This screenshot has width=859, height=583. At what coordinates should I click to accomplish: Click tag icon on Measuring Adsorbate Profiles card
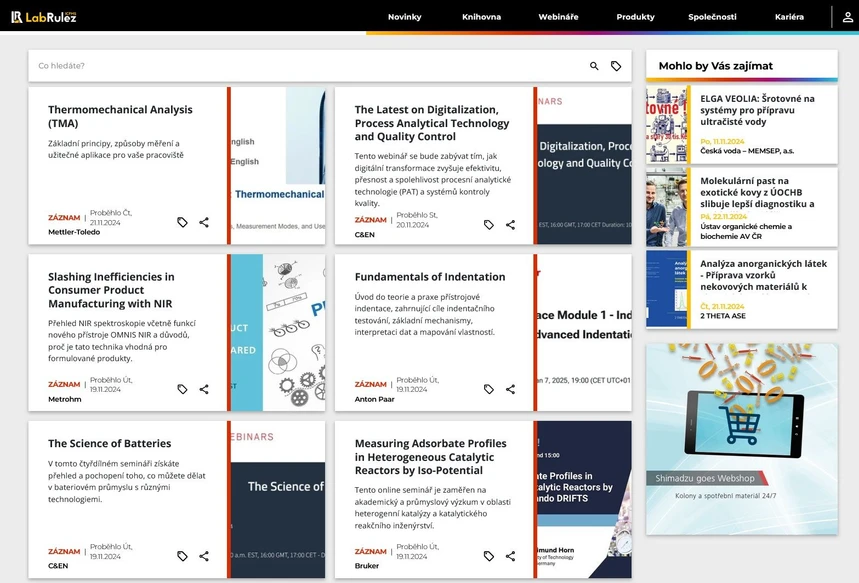click(489, 556)
